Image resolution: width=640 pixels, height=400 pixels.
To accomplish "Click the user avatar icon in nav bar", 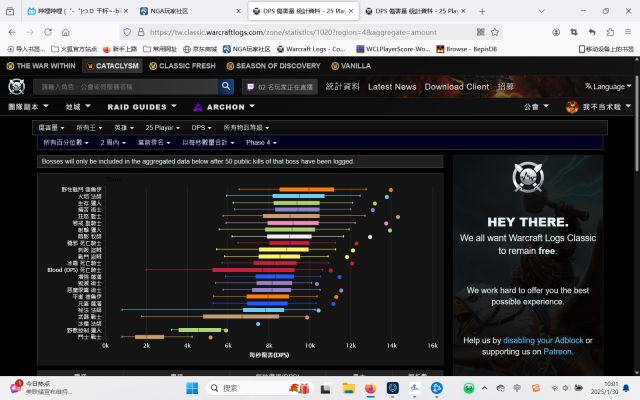I will click(572, 107).
